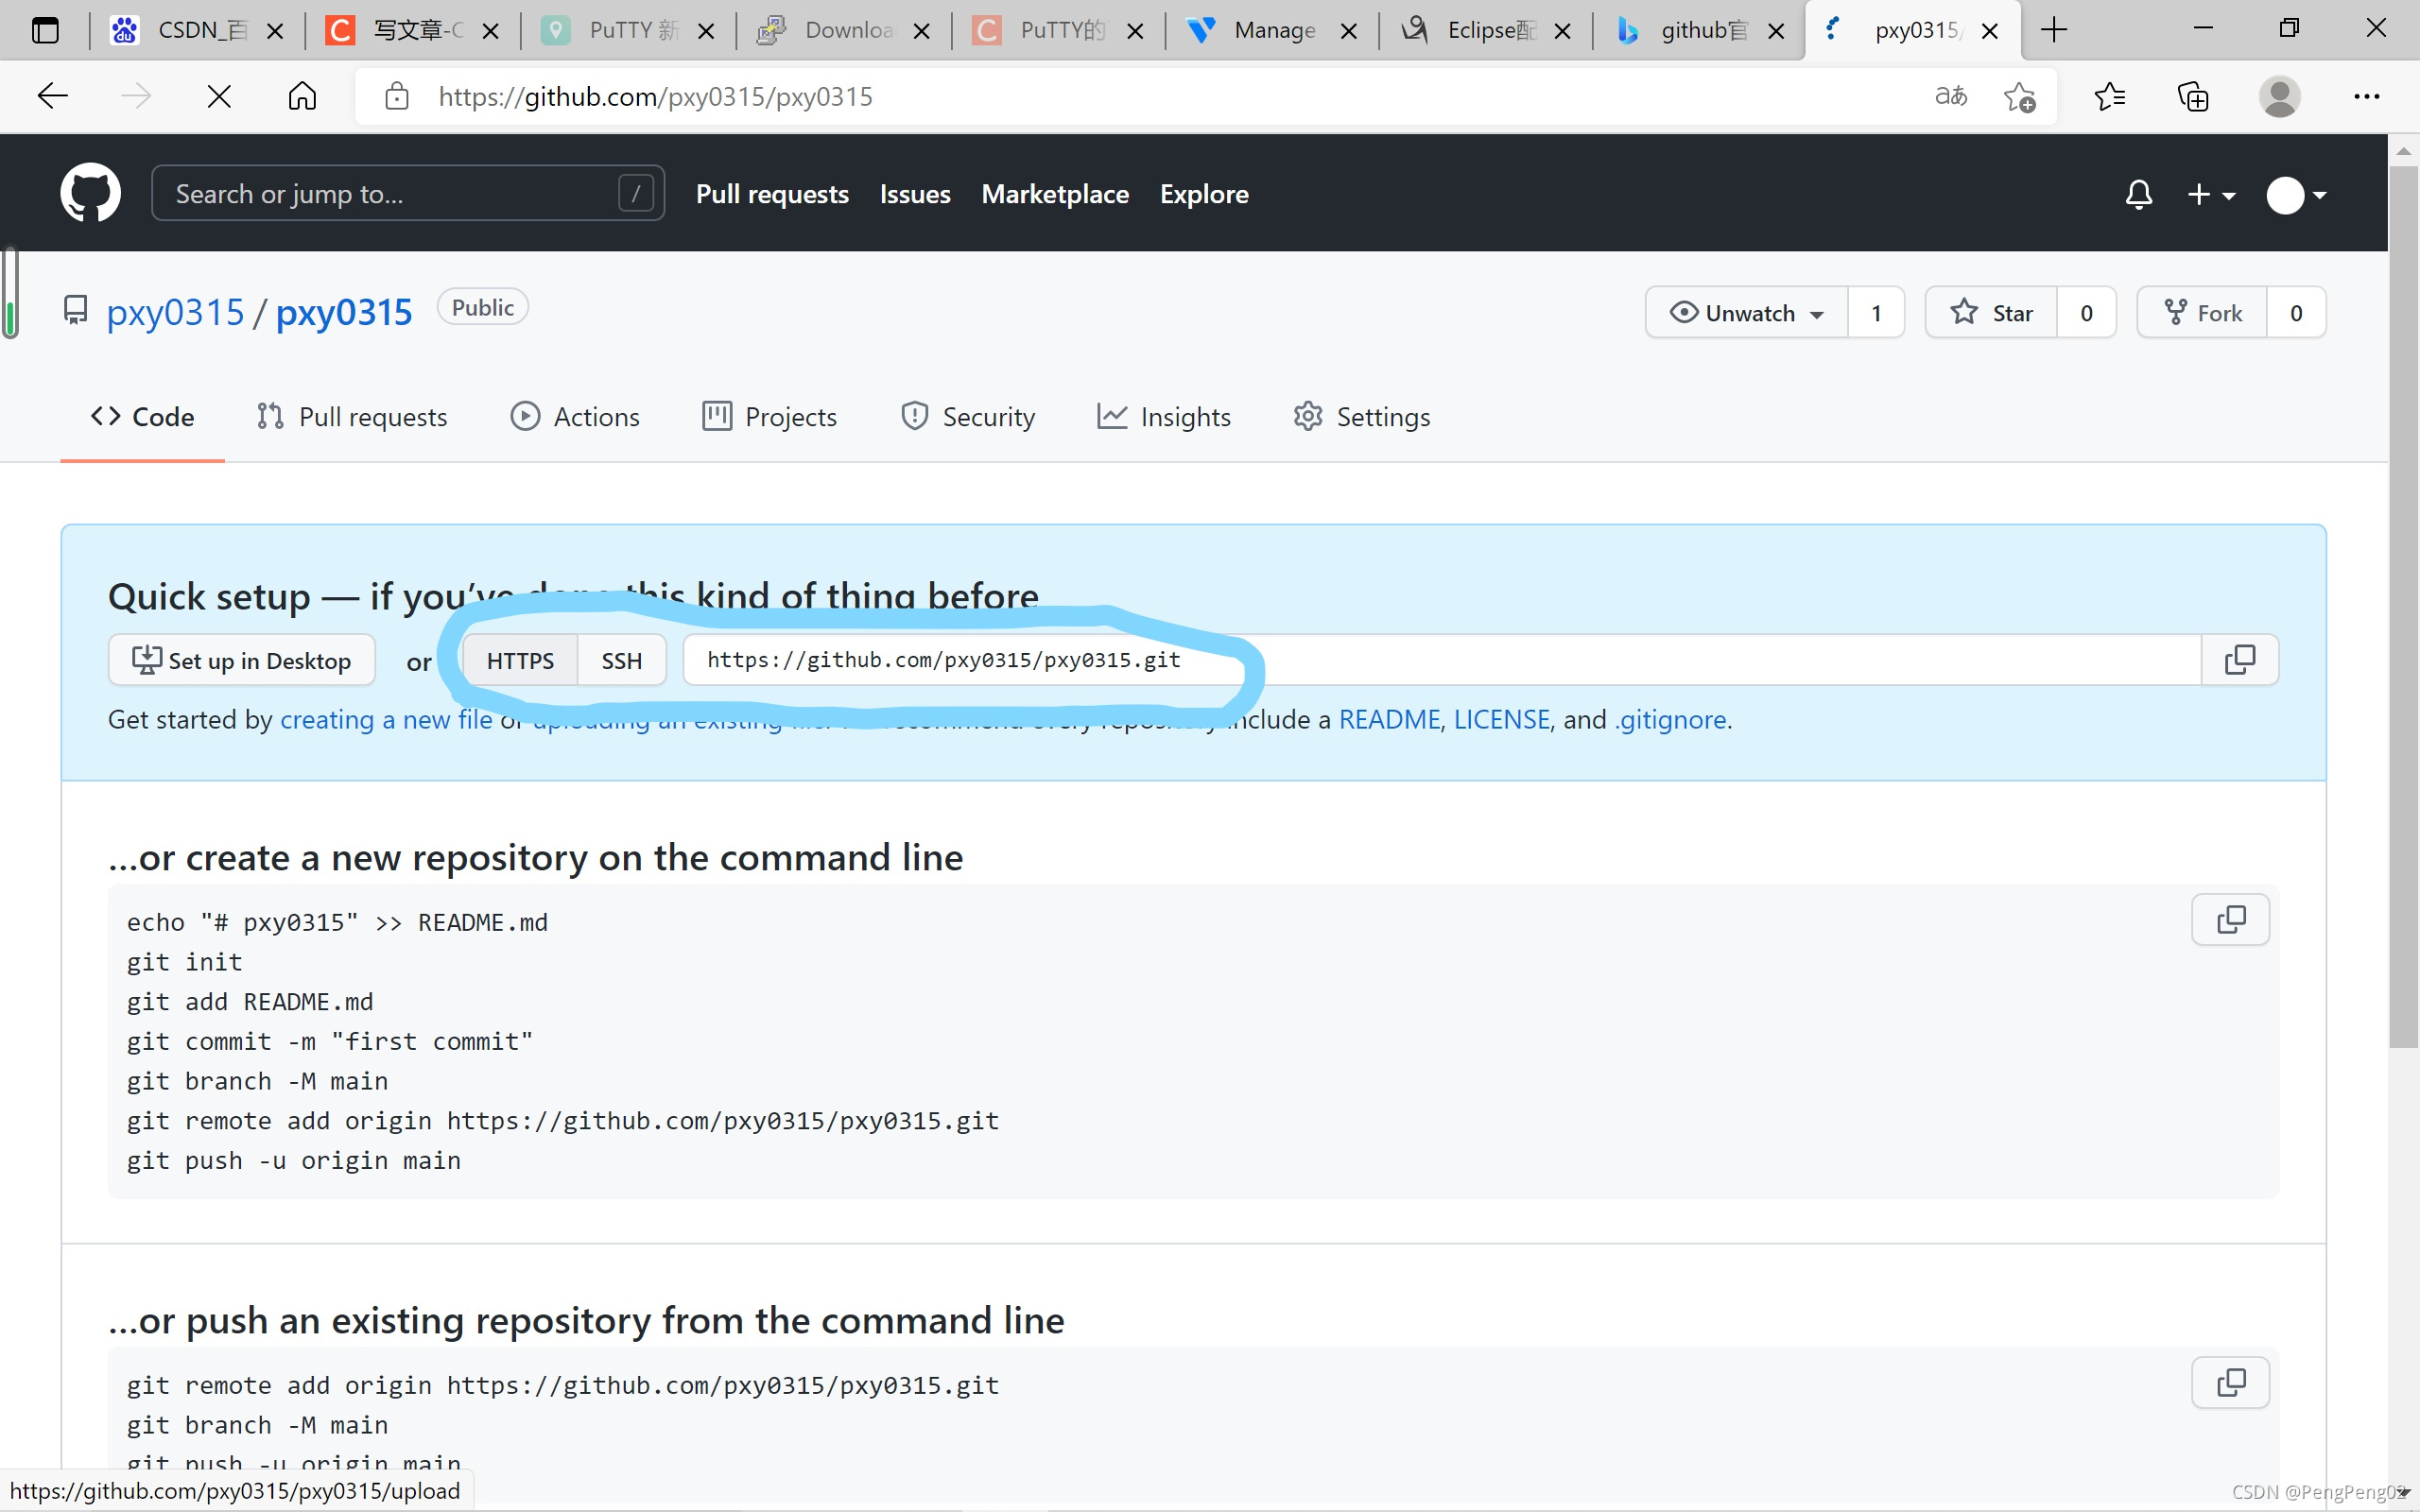This screenshot has height=1512, width=2420.
Task: Stop the page loading (X button)
Action: [x=219, y=97]
